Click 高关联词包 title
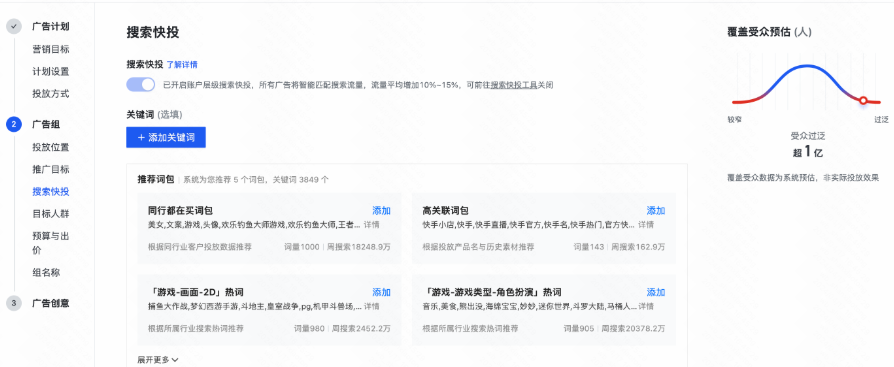The width and height of the screenshot is (894, 367). pos(446,211)
